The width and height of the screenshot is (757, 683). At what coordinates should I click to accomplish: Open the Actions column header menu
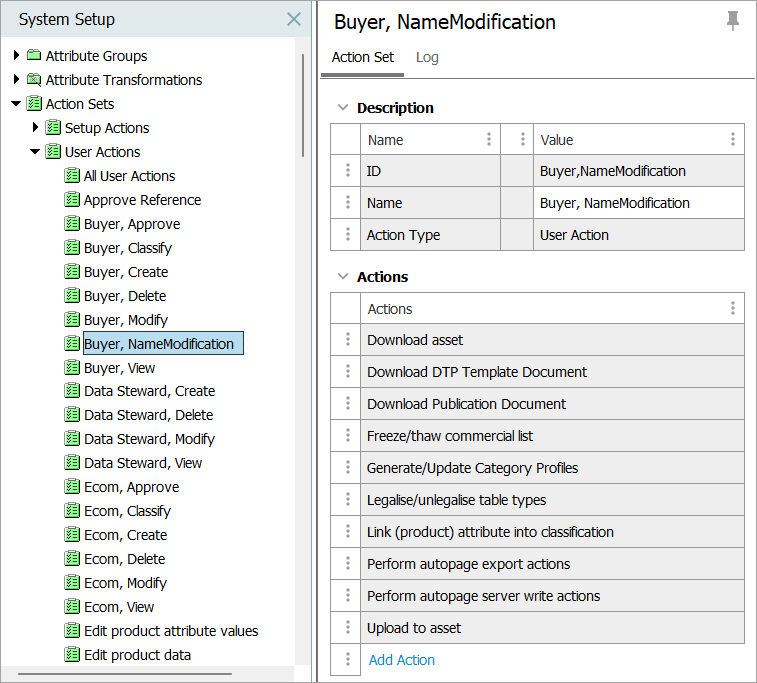[732, 309]
